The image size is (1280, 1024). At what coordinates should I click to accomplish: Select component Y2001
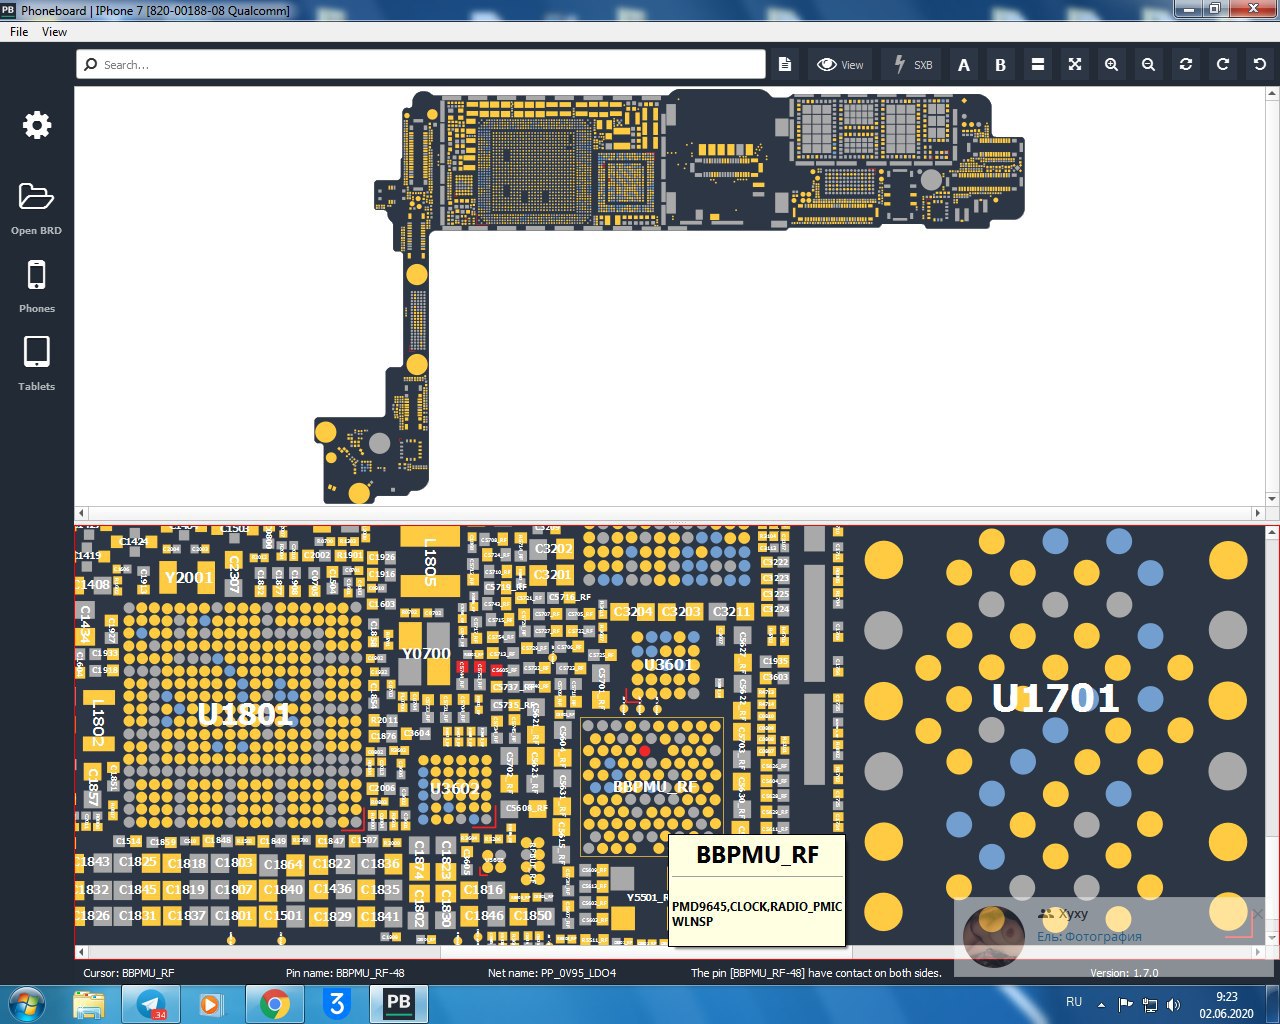click(189, 577)
